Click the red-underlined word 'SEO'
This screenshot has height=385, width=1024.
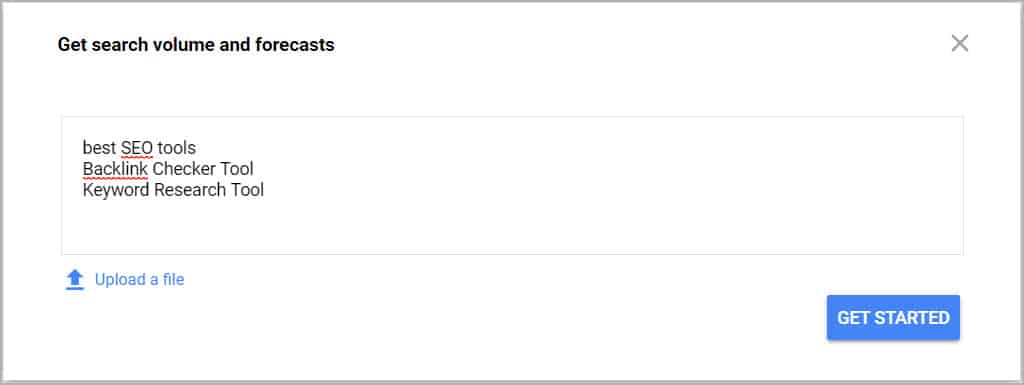point(137,147)
